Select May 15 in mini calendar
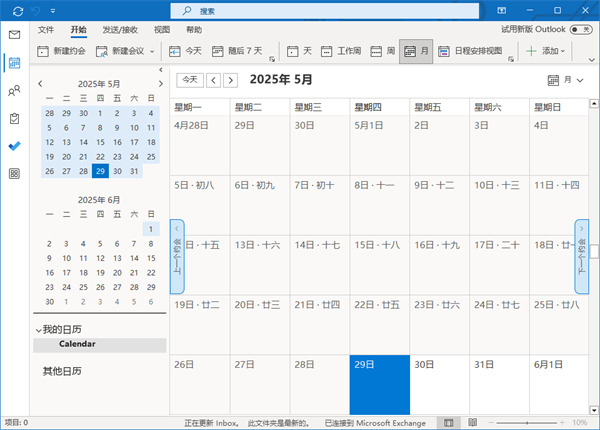The image size is (600, 430). point(100,142)
